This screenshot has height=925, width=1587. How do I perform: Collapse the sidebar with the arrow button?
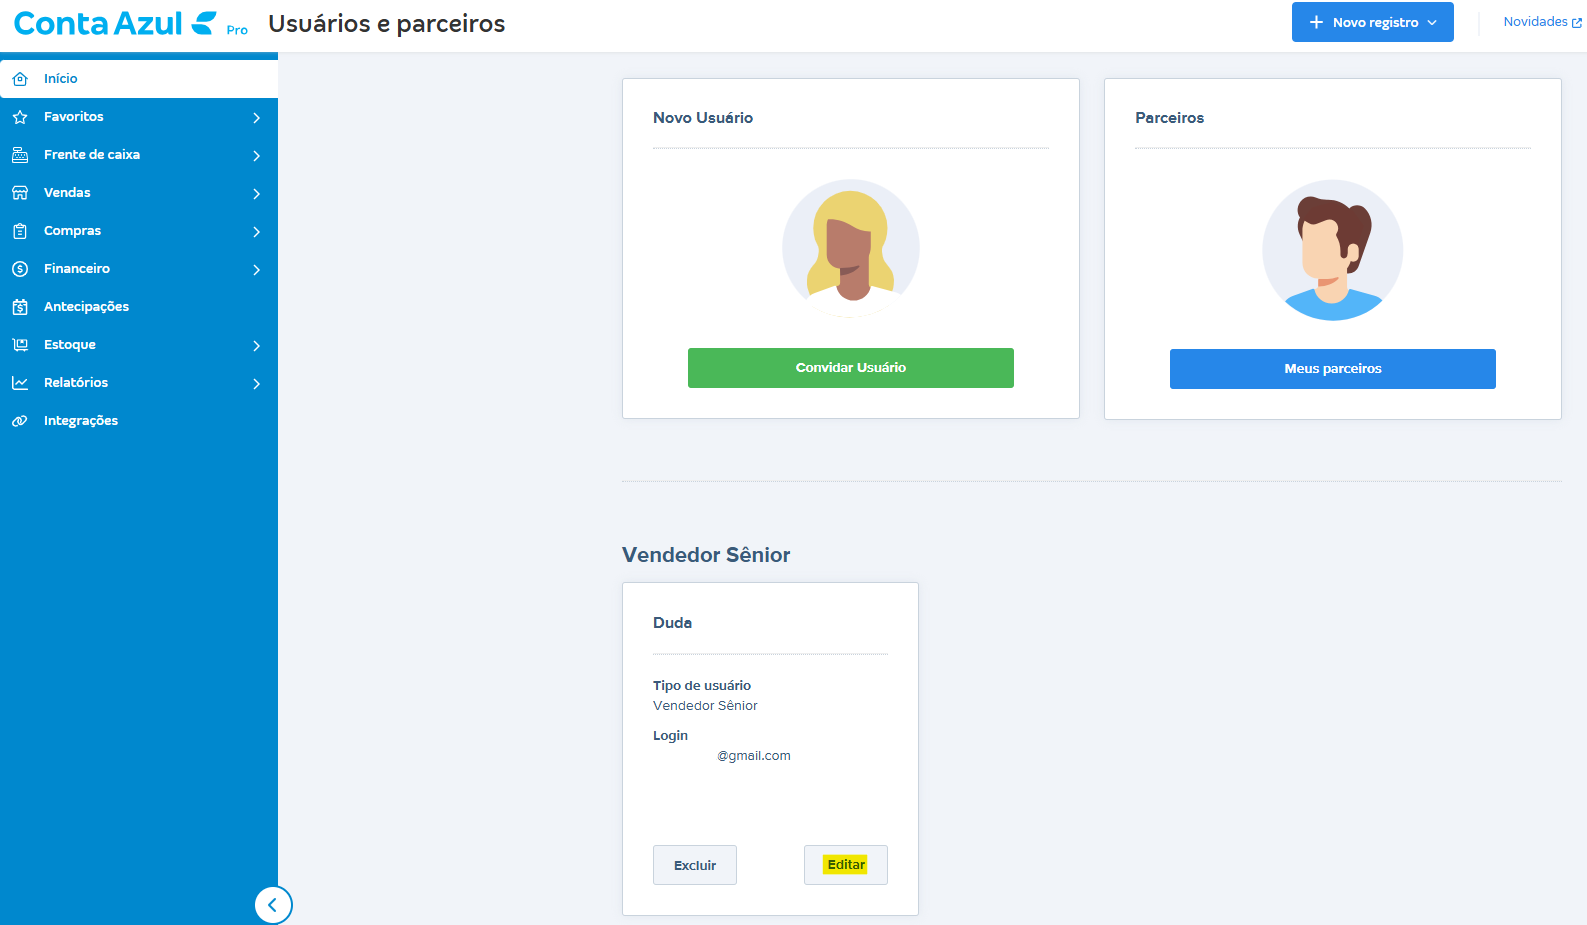click(273, 905)
